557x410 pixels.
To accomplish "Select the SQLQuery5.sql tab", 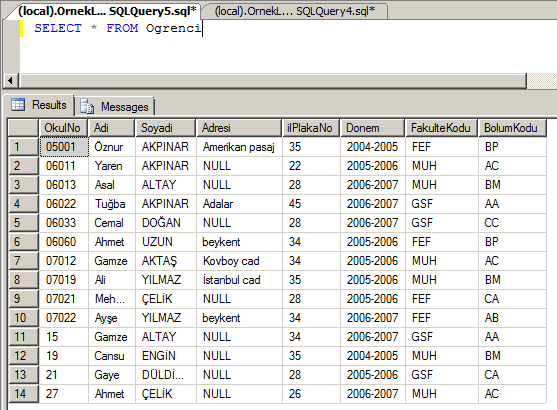I will pos(107,11).
